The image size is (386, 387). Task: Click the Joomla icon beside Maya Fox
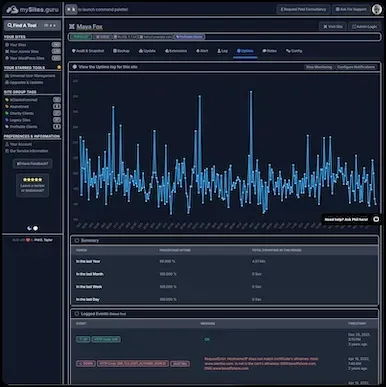(x=72, y=27)
